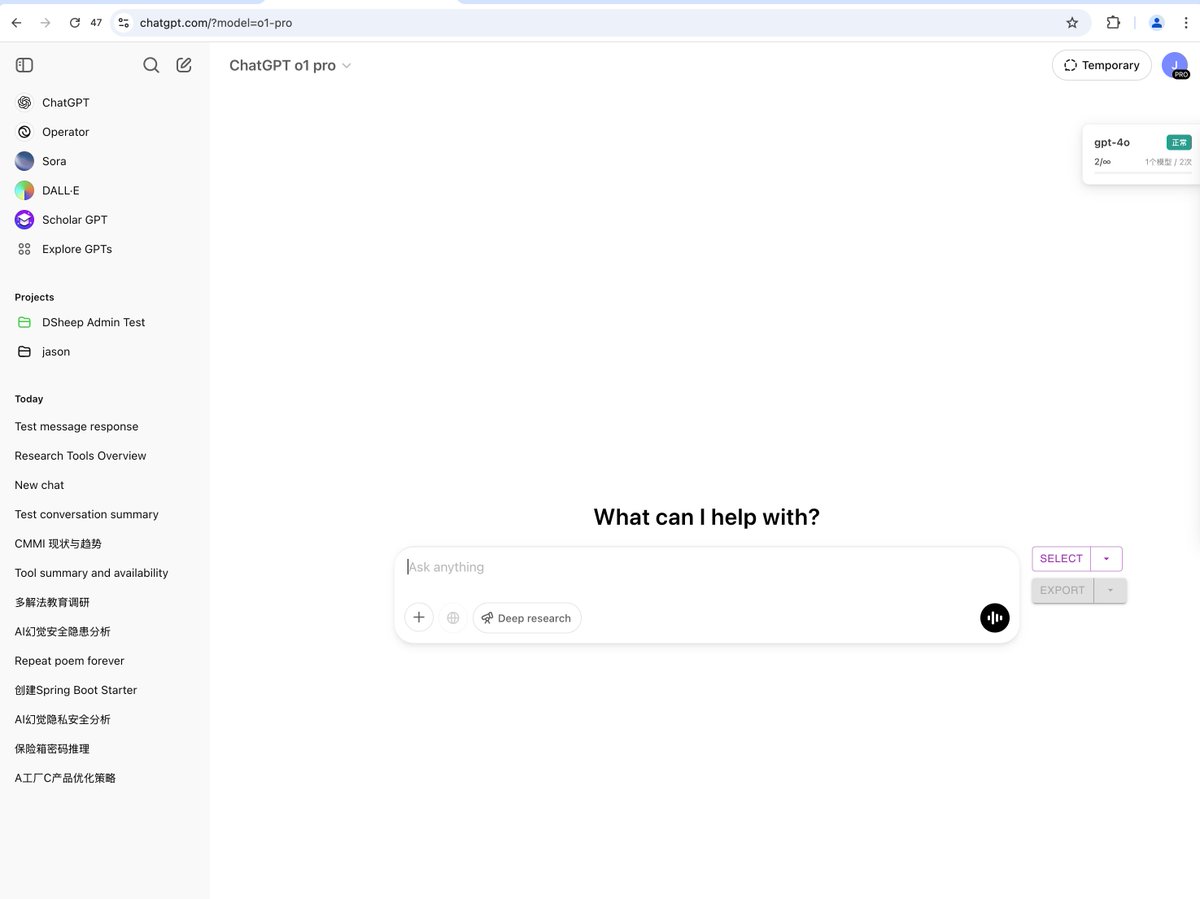Click the green DSheep Admin Test folder icon
This screenshot has width=1200, height=899.
point(24,322)
